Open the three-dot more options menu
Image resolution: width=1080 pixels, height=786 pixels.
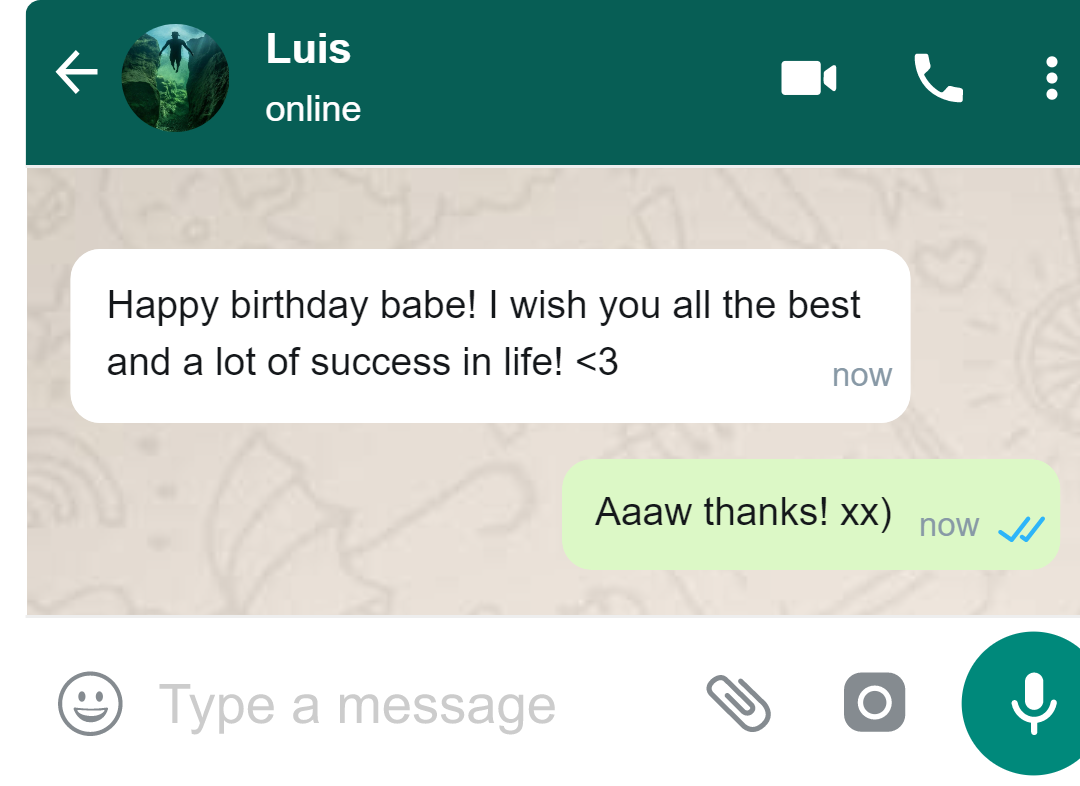coord(1051,78)
